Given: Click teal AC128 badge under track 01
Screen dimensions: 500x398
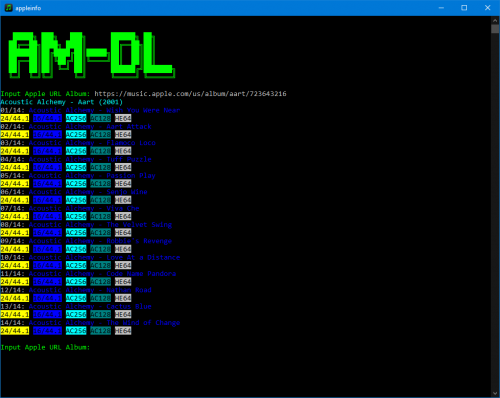Looking at the screenshot, I should (100, 118).
